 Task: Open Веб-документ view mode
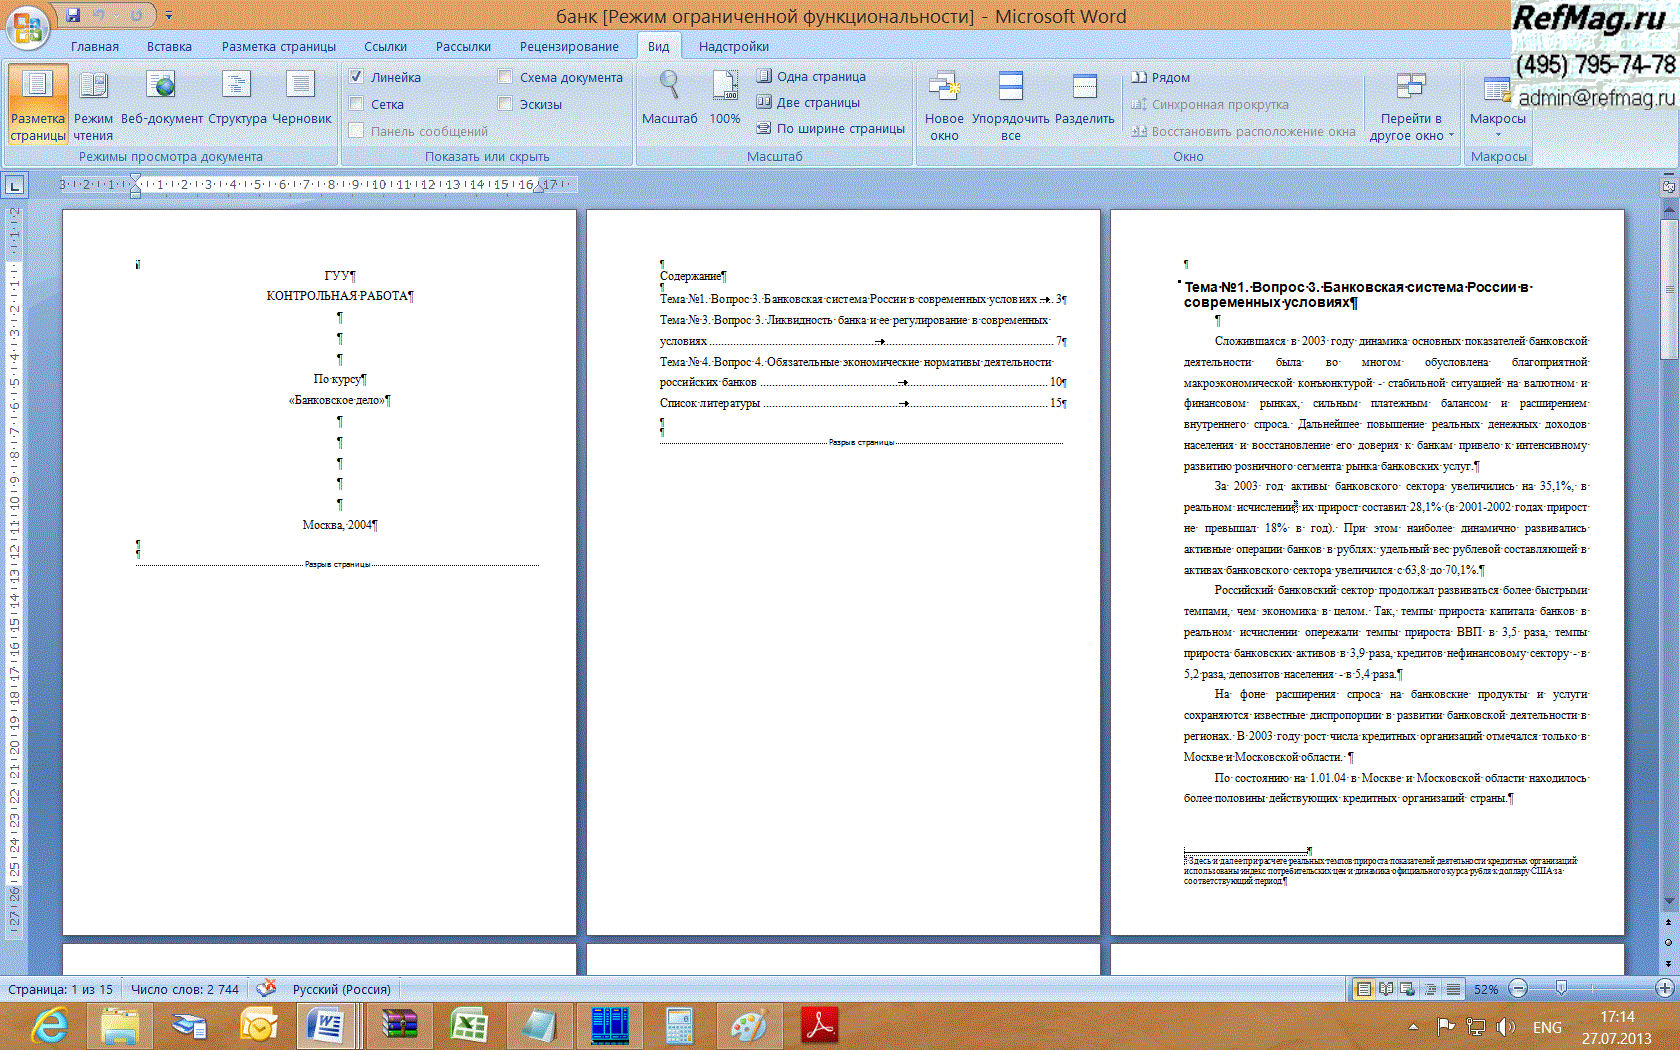(161, 100)
